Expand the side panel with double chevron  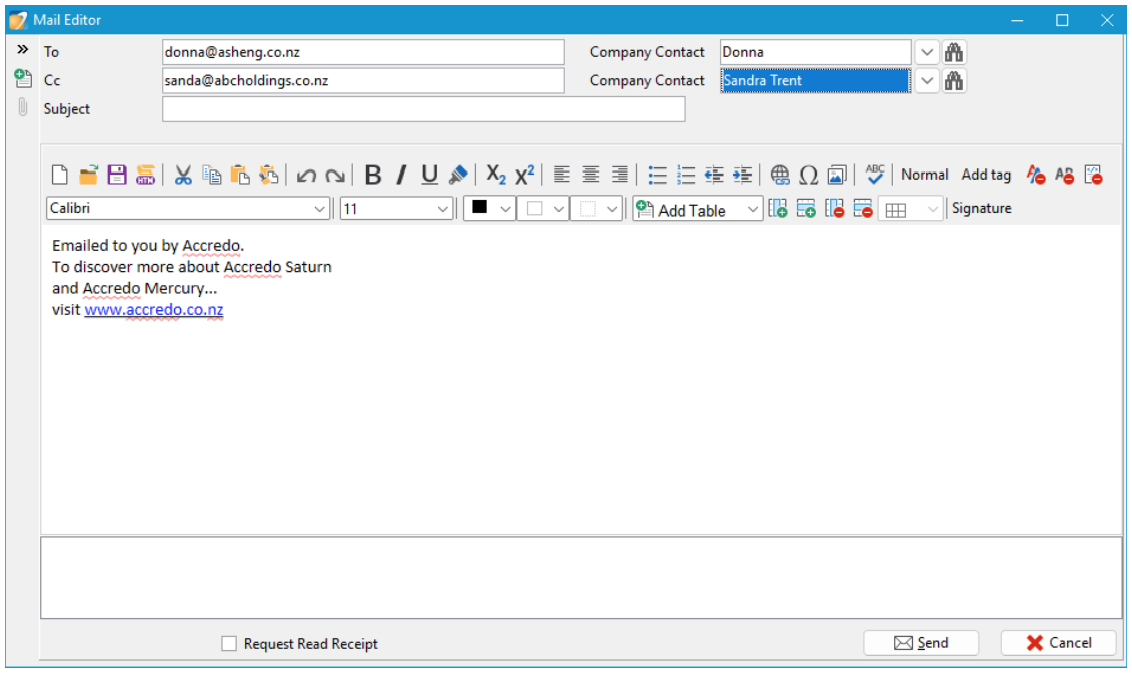pyautogui.click(x=22, y=49)
